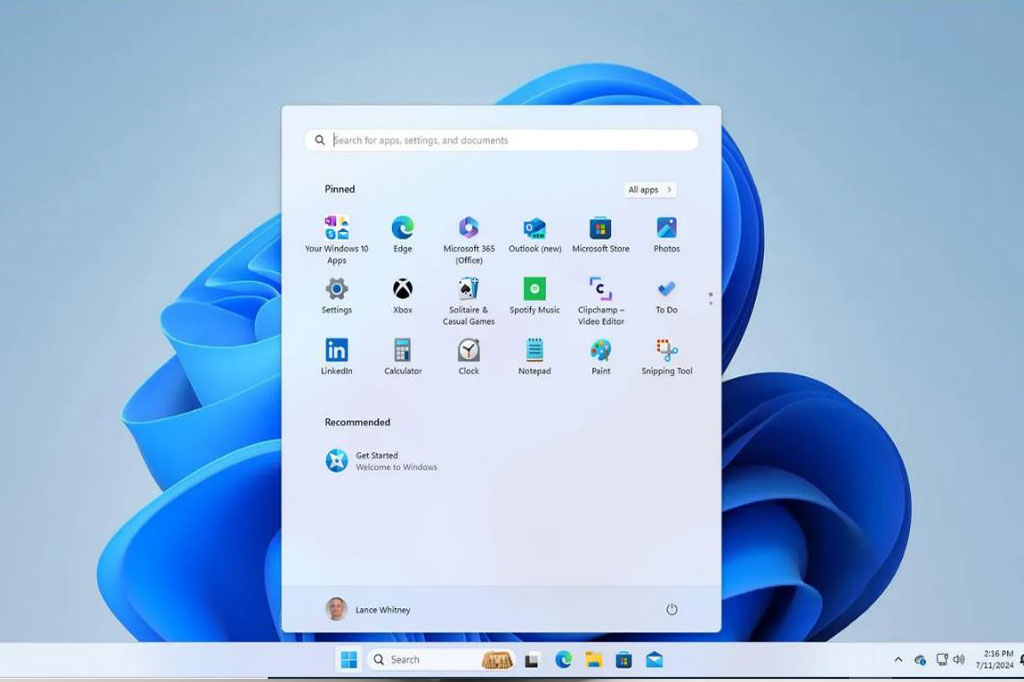
Task: Open Get Started recommended item
Action: coord(381,461)
